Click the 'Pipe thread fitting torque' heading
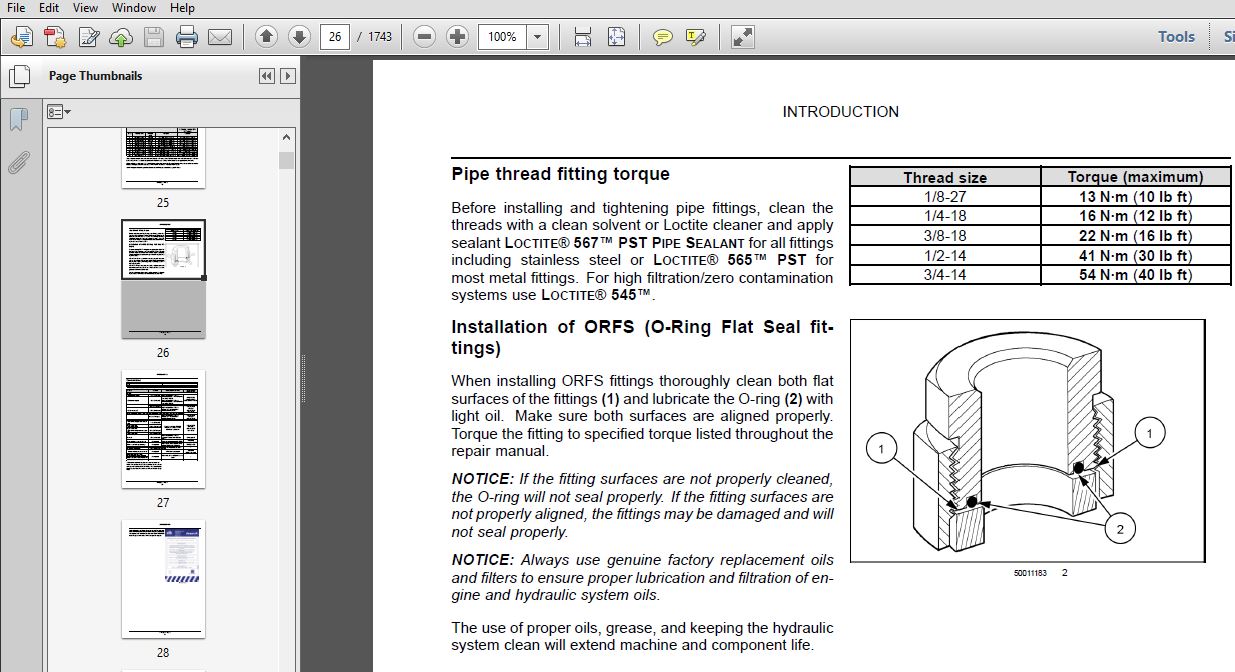Image resolution: width=1235 pixels, height=672 pixels. (560, 174)
